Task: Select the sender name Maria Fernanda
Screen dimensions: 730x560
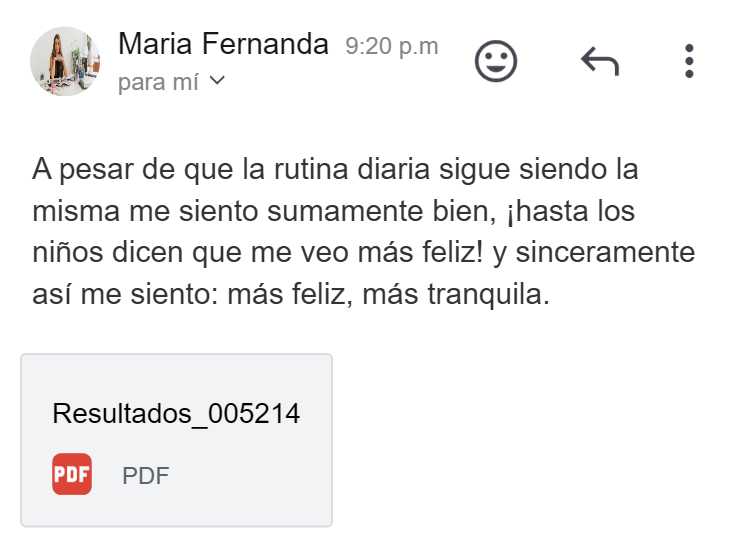Action: tap(223, 45)
